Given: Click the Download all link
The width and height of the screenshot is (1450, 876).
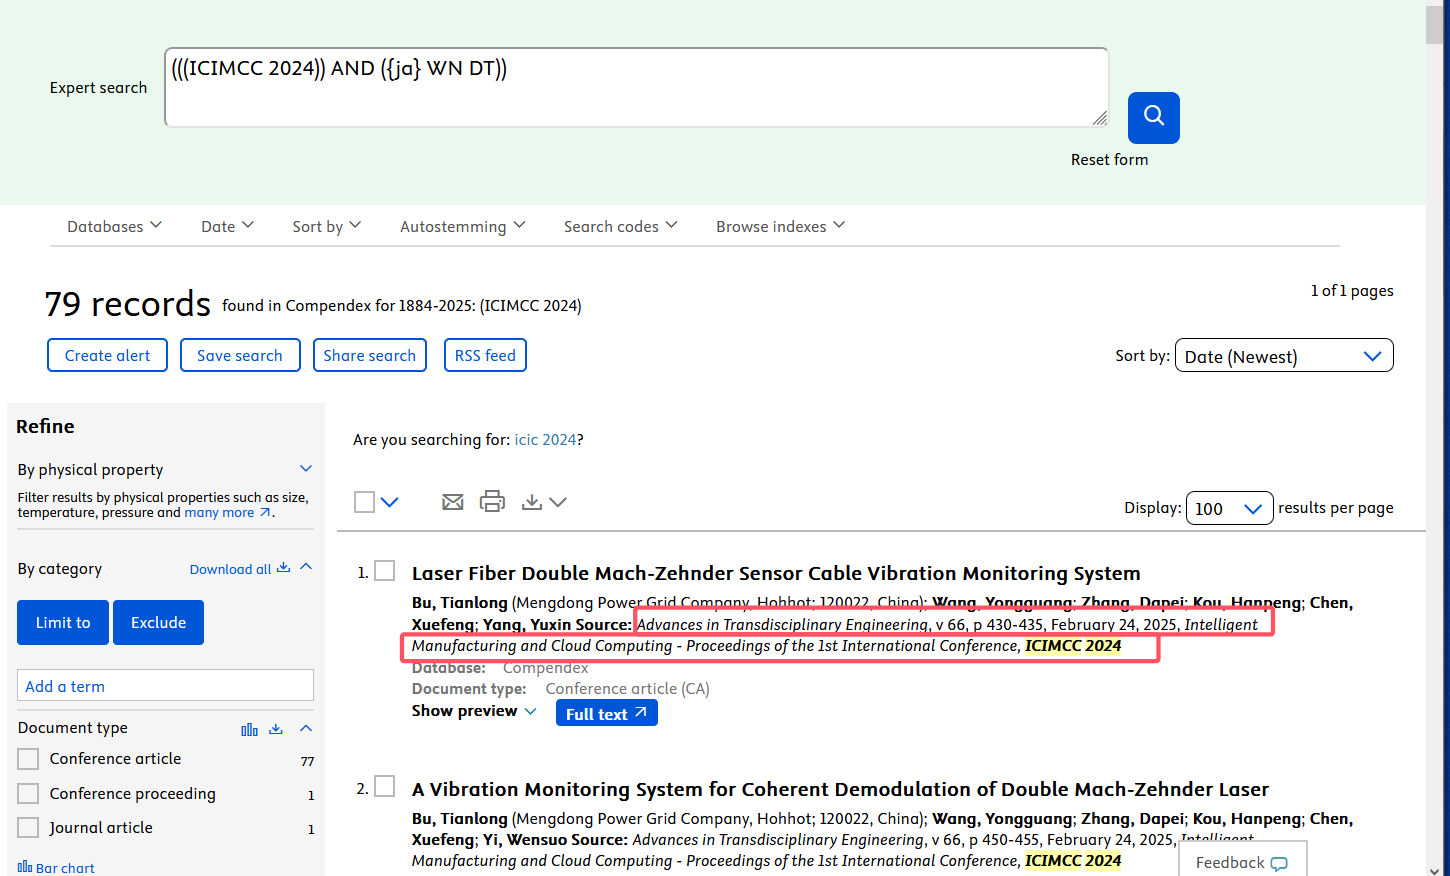Looking at the screenshot, I should (240, 569).
